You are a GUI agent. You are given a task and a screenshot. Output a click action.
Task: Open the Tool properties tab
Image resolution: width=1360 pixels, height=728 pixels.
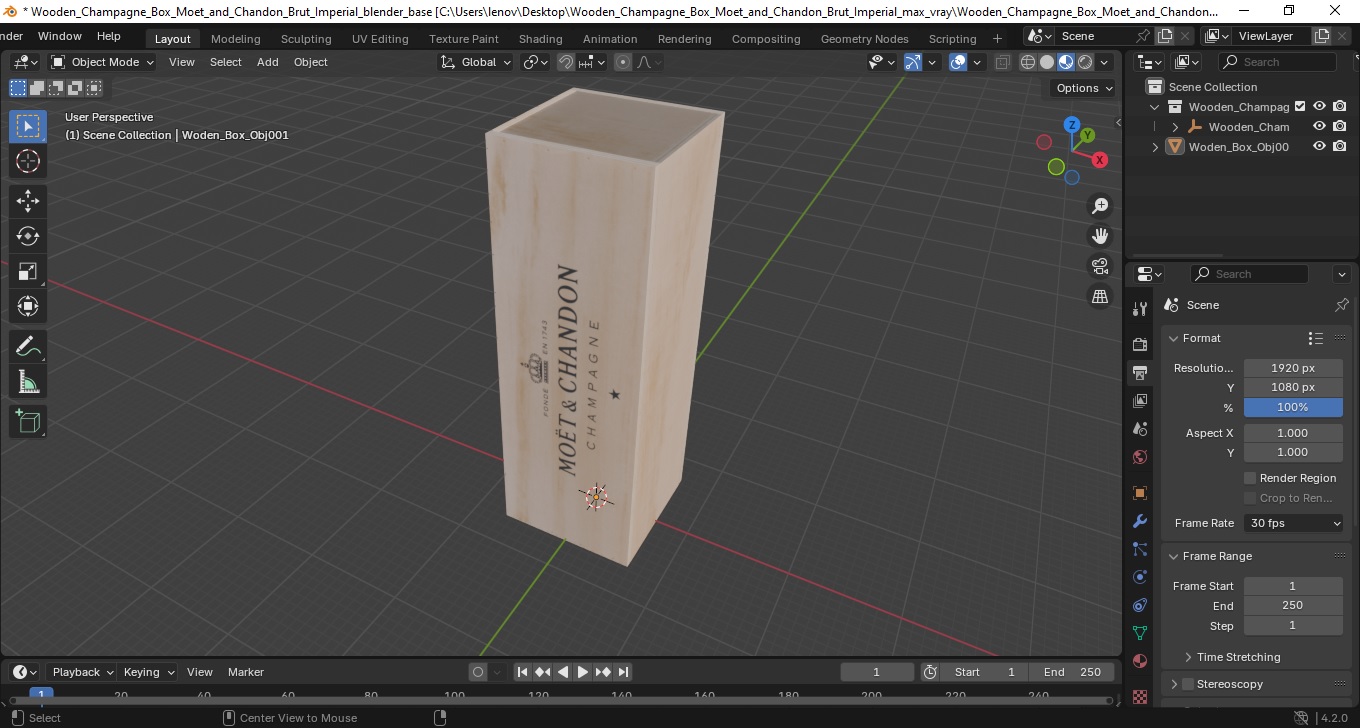(1139, 308)
